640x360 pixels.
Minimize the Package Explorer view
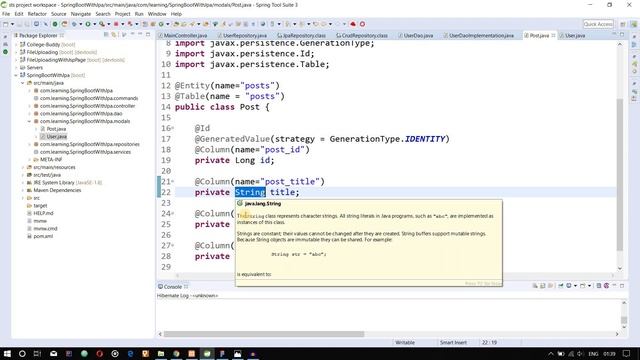tap(140, 35)
